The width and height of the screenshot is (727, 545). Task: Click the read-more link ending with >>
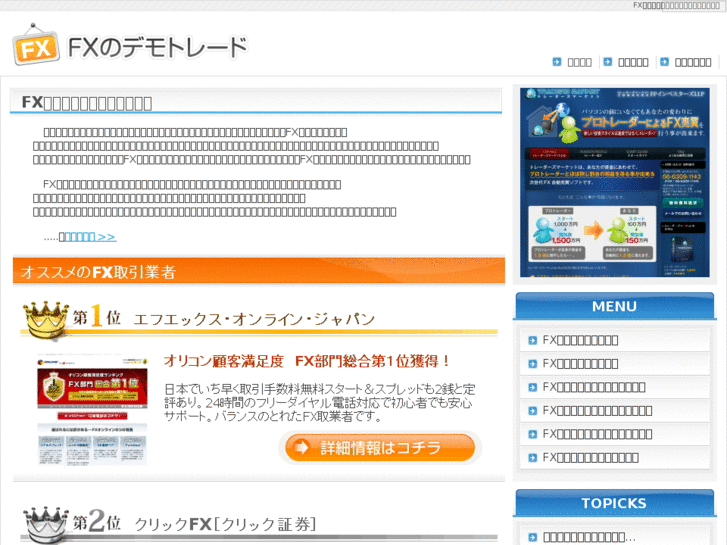[x=90, y=237]
